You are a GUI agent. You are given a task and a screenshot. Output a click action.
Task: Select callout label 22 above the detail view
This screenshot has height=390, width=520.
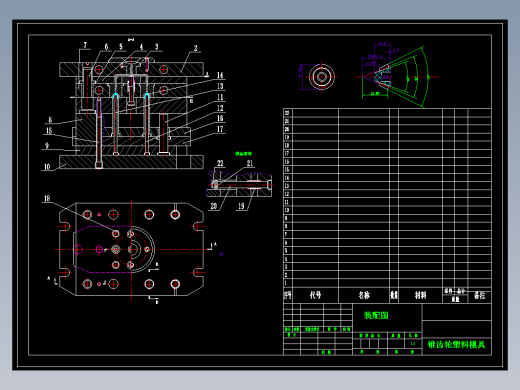(220, 163)
